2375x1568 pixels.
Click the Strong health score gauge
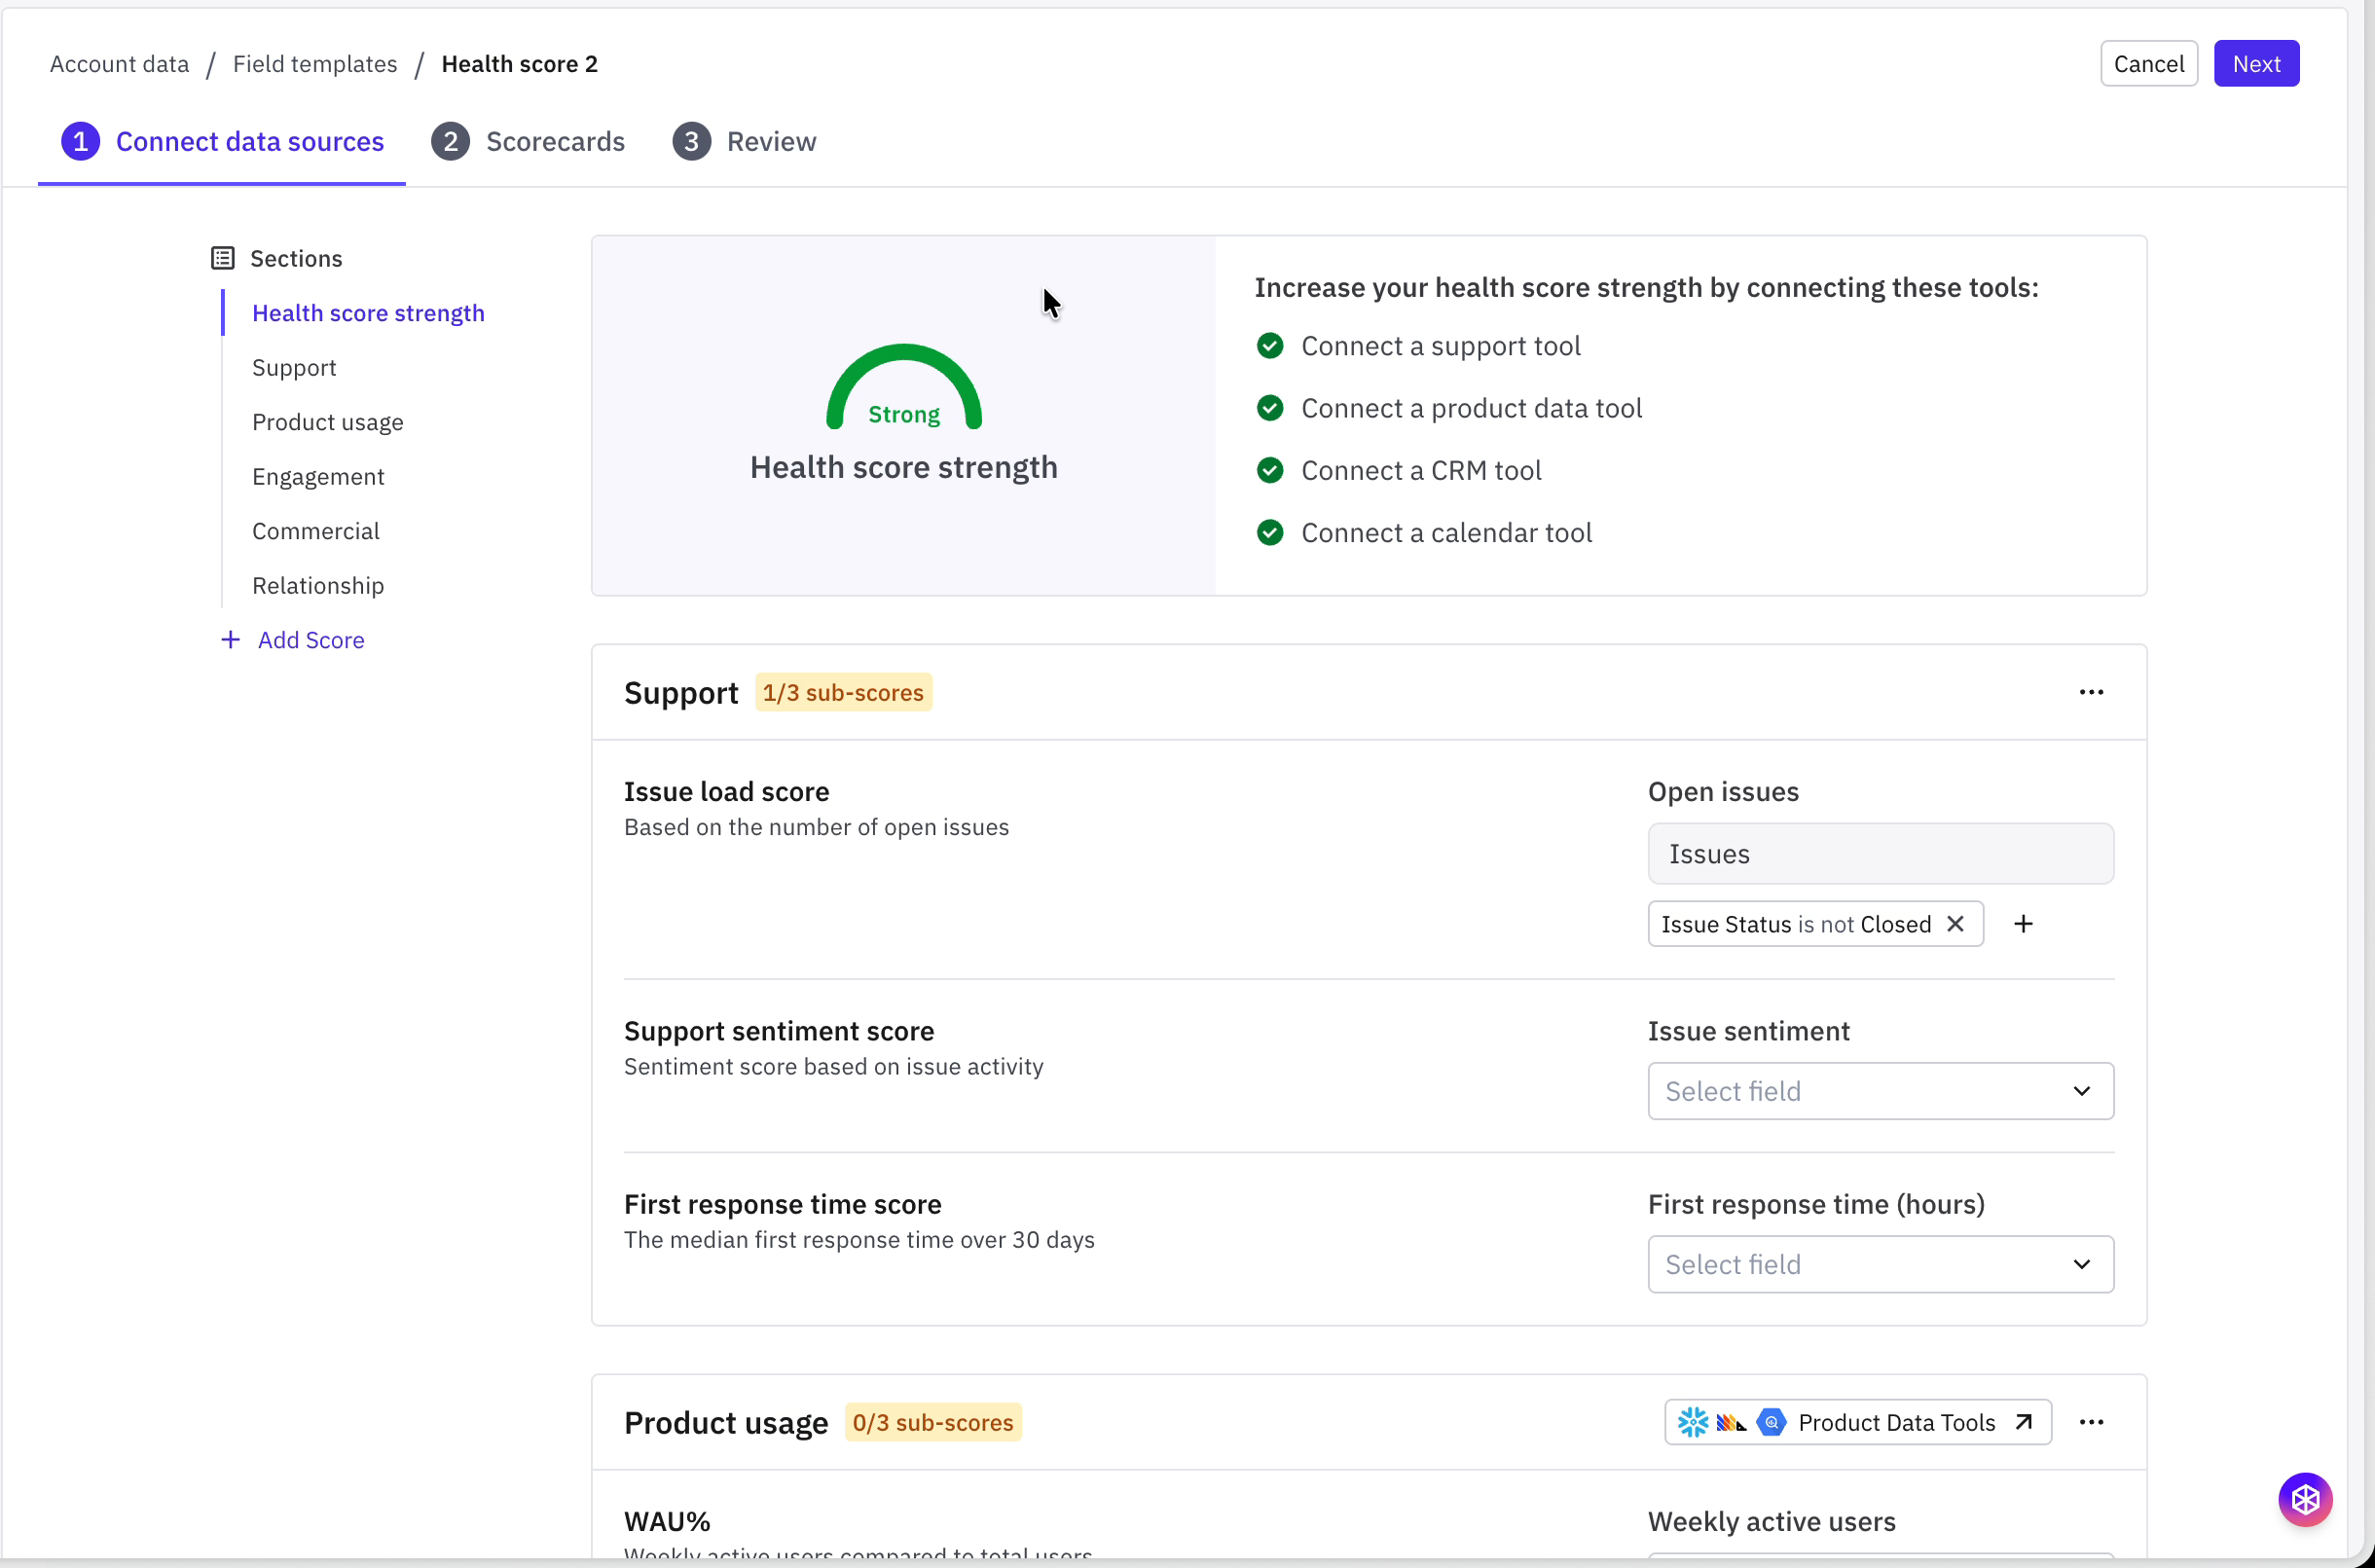[x=904, y=387]
